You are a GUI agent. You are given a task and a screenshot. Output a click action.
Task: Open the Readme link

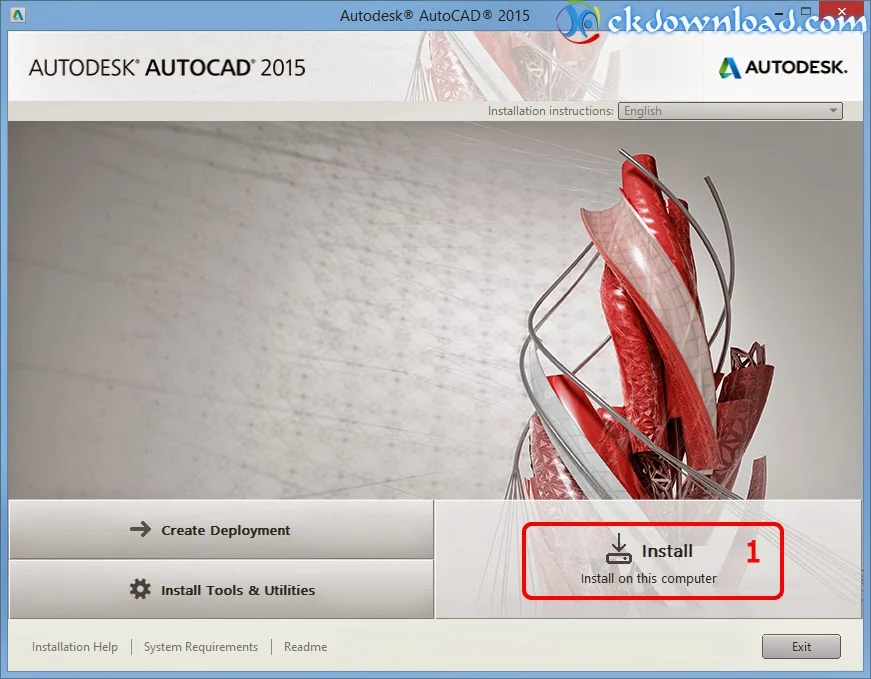306,647
